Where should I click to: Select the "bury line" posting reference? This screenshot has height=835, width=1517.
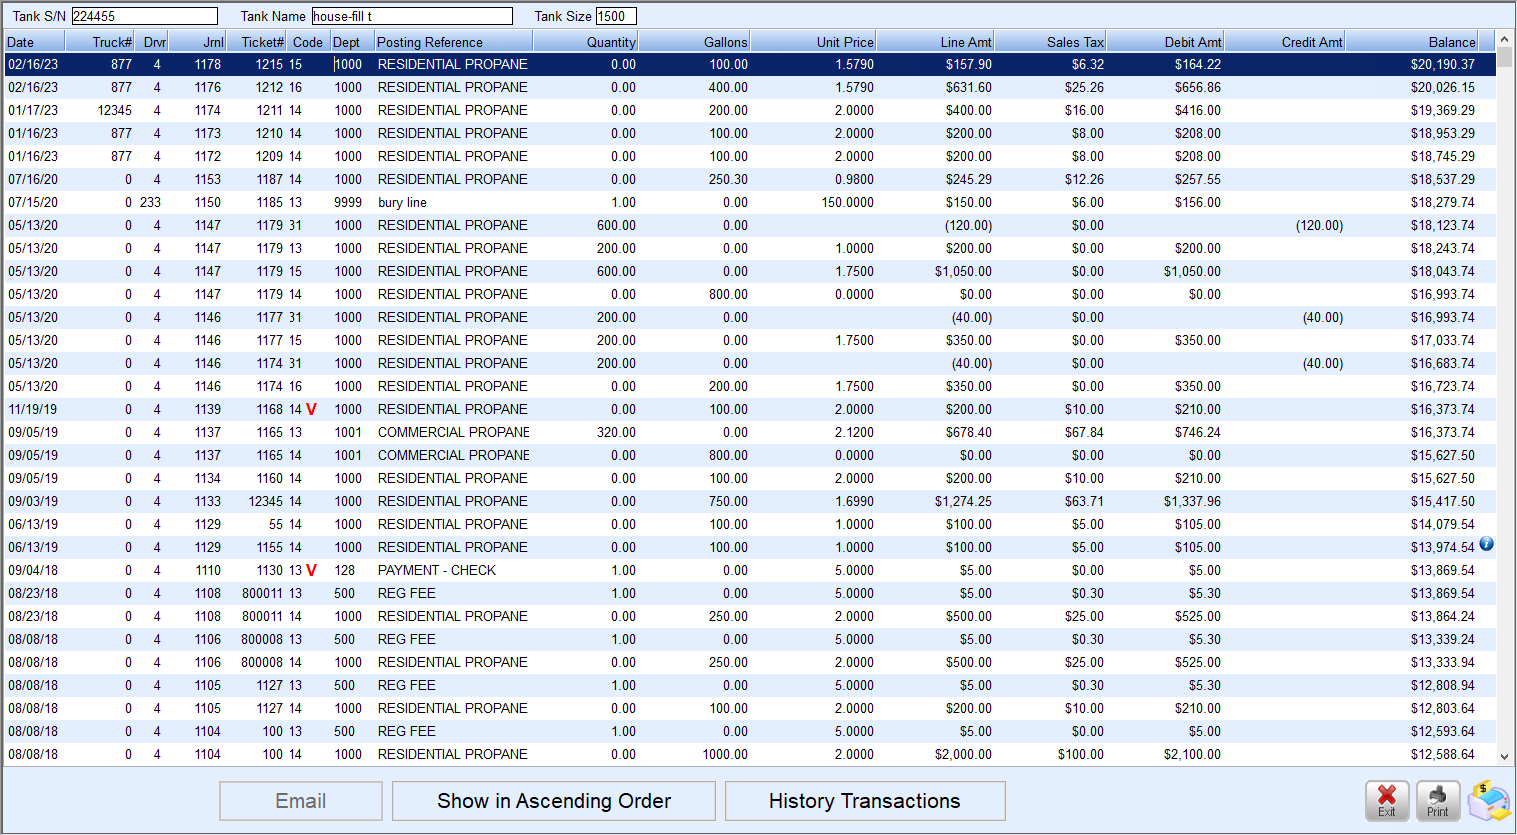pyautogui.click(x=402, y=202)
